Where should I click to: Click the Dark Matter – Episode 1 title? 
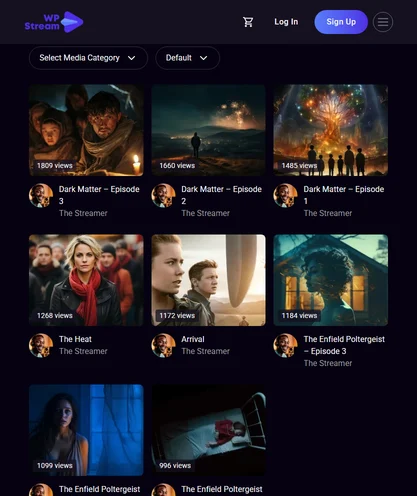tap(344, 195)
